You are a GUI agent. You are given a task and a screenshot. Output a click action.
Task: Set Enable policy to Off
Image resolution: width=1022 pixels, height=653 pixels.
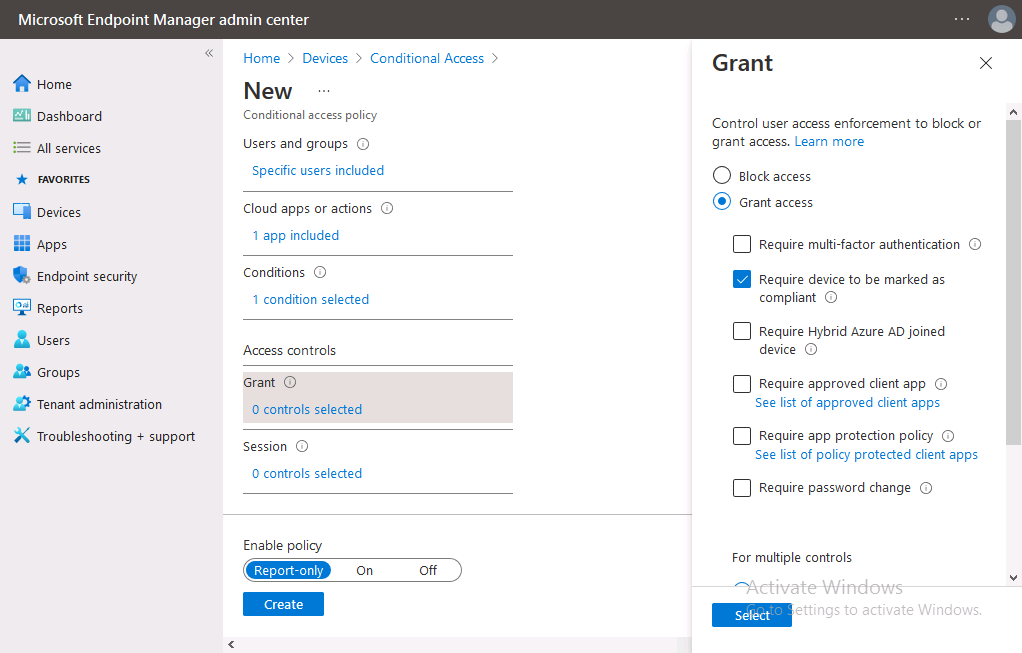coord(428,570)
